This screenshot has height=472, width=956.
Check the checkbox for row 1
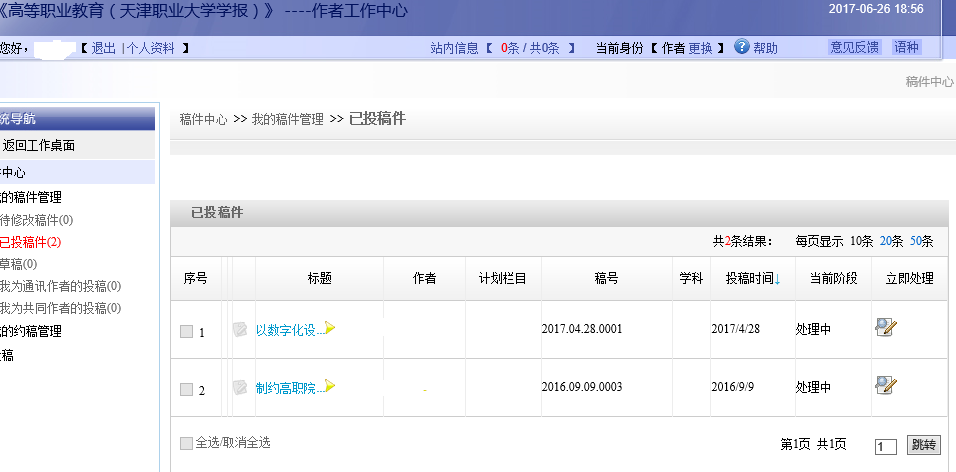187,332
